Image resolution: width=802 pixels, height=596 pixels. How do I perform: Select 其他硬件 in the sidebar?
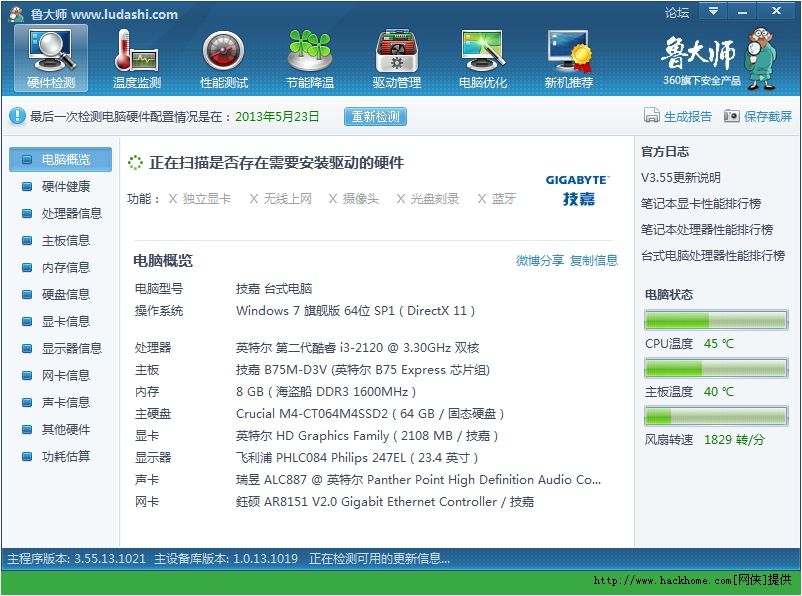(x=60, y=430)
